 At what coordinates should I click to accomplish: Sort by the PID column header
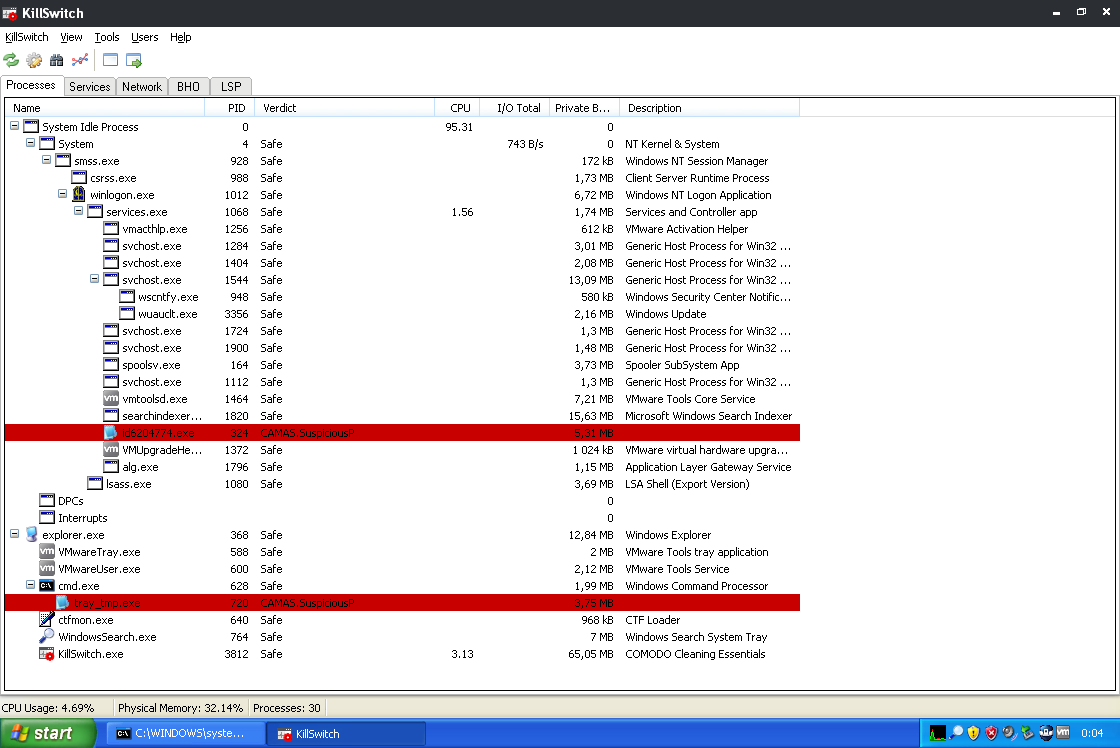(x=229, y=108)
